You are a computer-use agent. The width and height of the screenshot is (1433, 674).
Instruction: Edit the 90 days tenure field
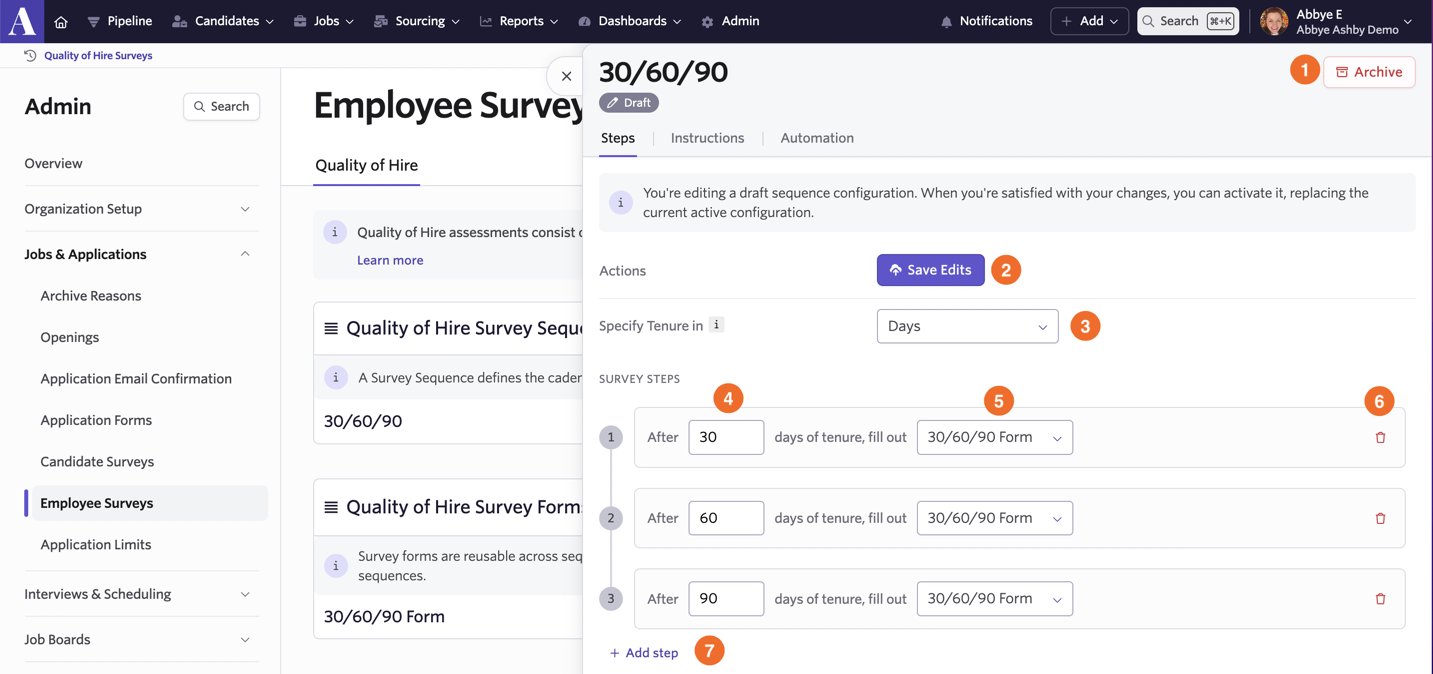tap(726, 599)
